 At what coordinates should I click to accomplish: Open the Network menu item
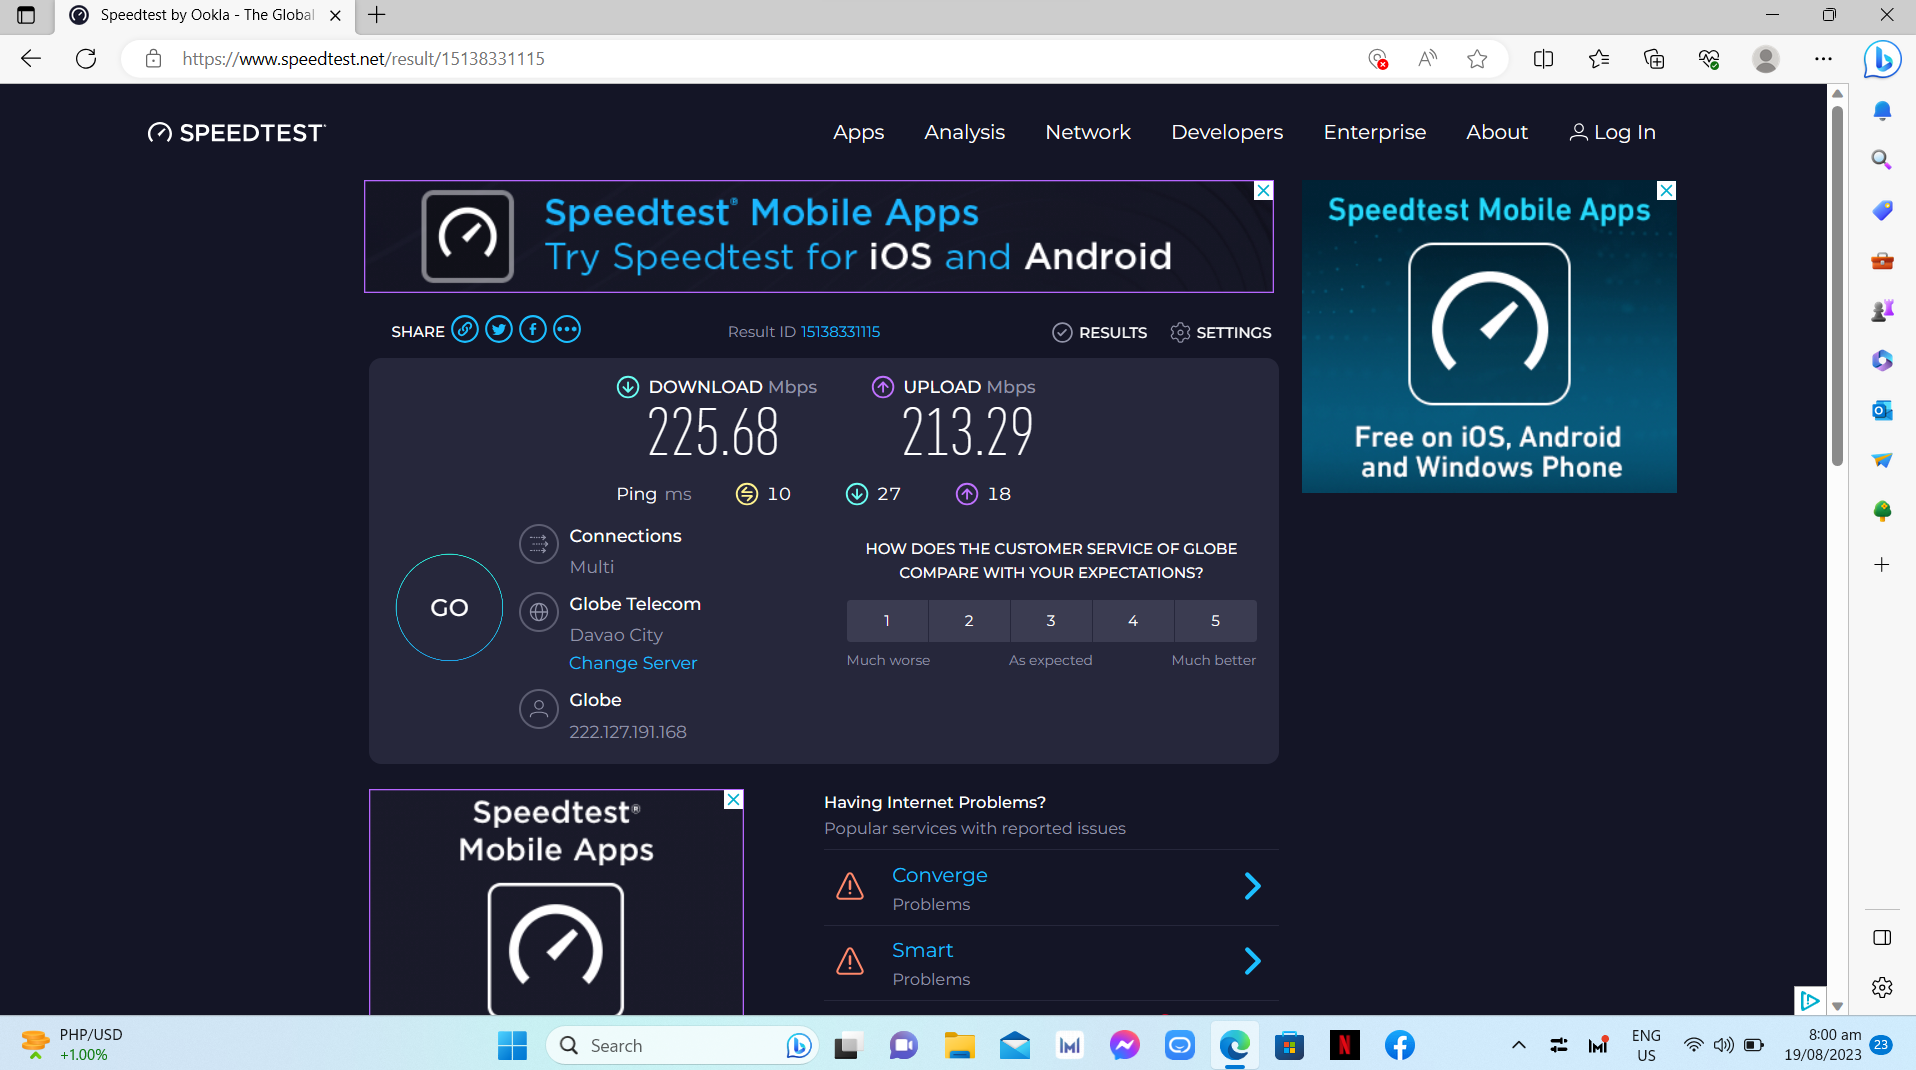tap(1087, 131)
